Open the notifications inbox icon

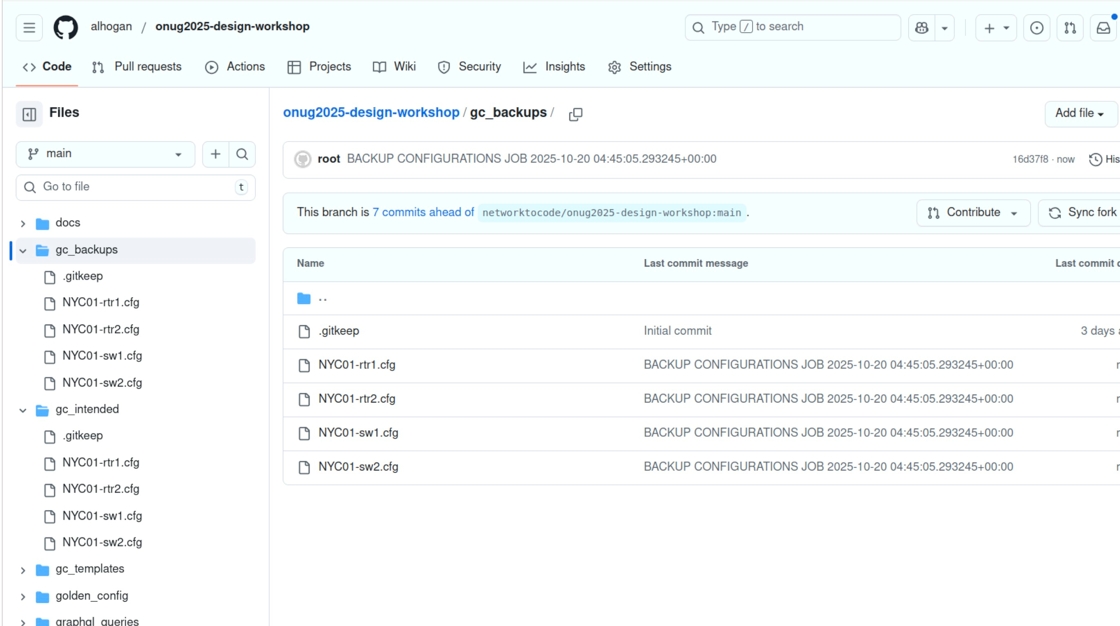(x=1103, y=28)
